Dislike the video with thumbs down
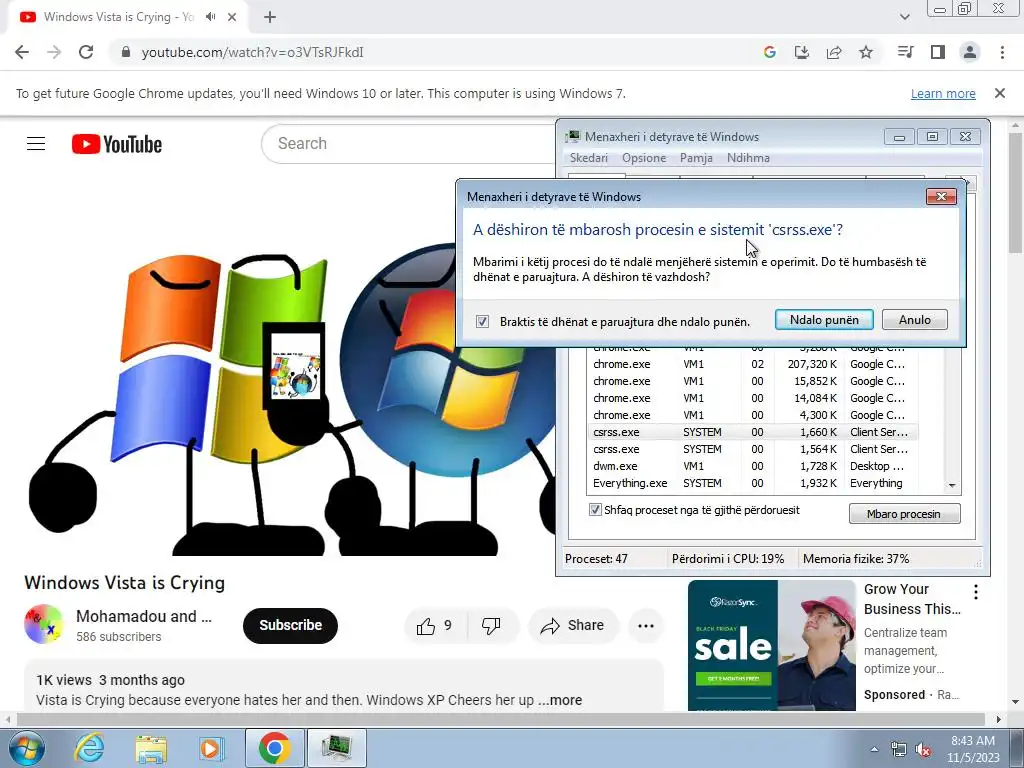This screenshot has width=1024, height=768. (491, 626)
